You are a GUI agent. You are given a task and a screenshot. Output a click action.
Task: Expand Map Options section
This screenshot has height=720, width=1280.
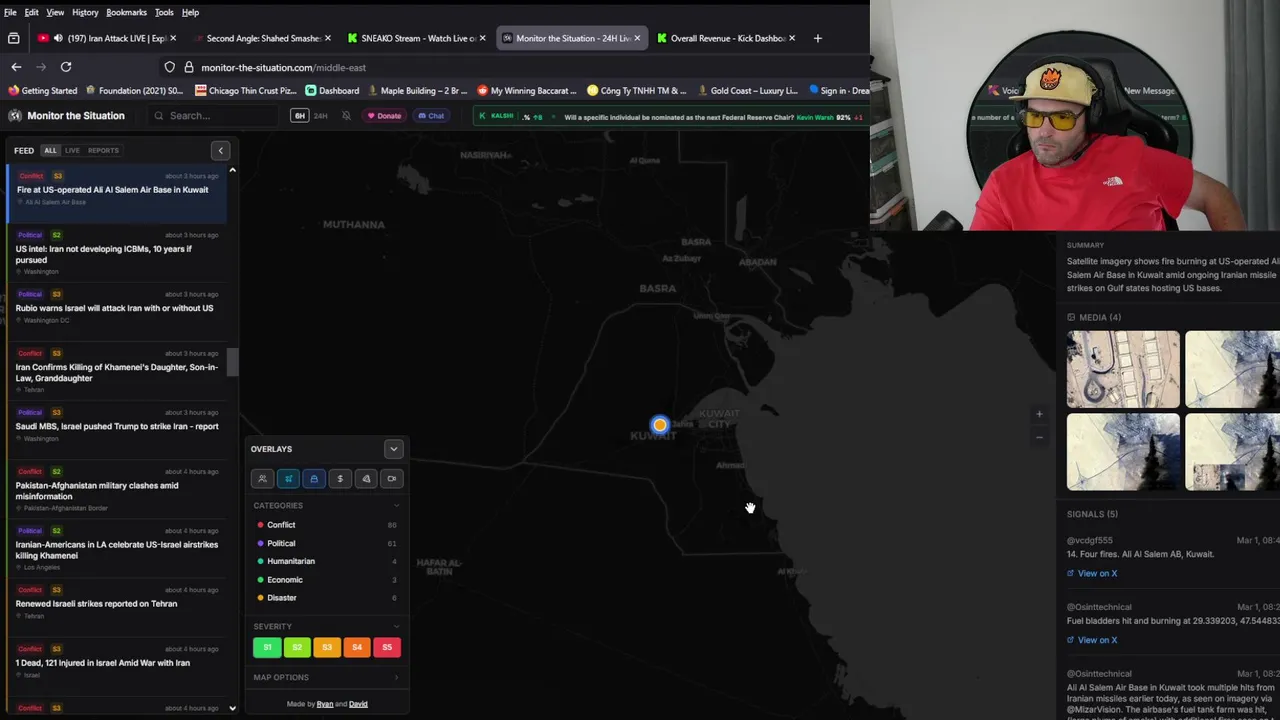396,677
